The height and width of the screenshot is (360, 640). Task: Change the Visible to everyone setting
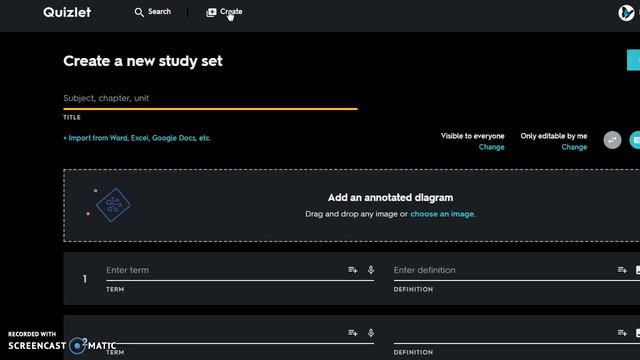[x=491, y=147]
